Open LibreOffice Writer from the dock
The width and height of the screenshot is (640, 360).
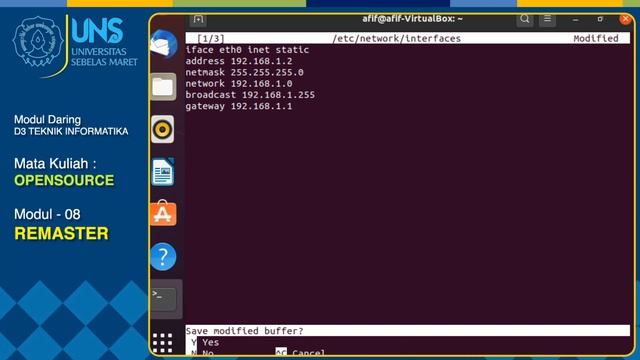(x=163, y=172)
